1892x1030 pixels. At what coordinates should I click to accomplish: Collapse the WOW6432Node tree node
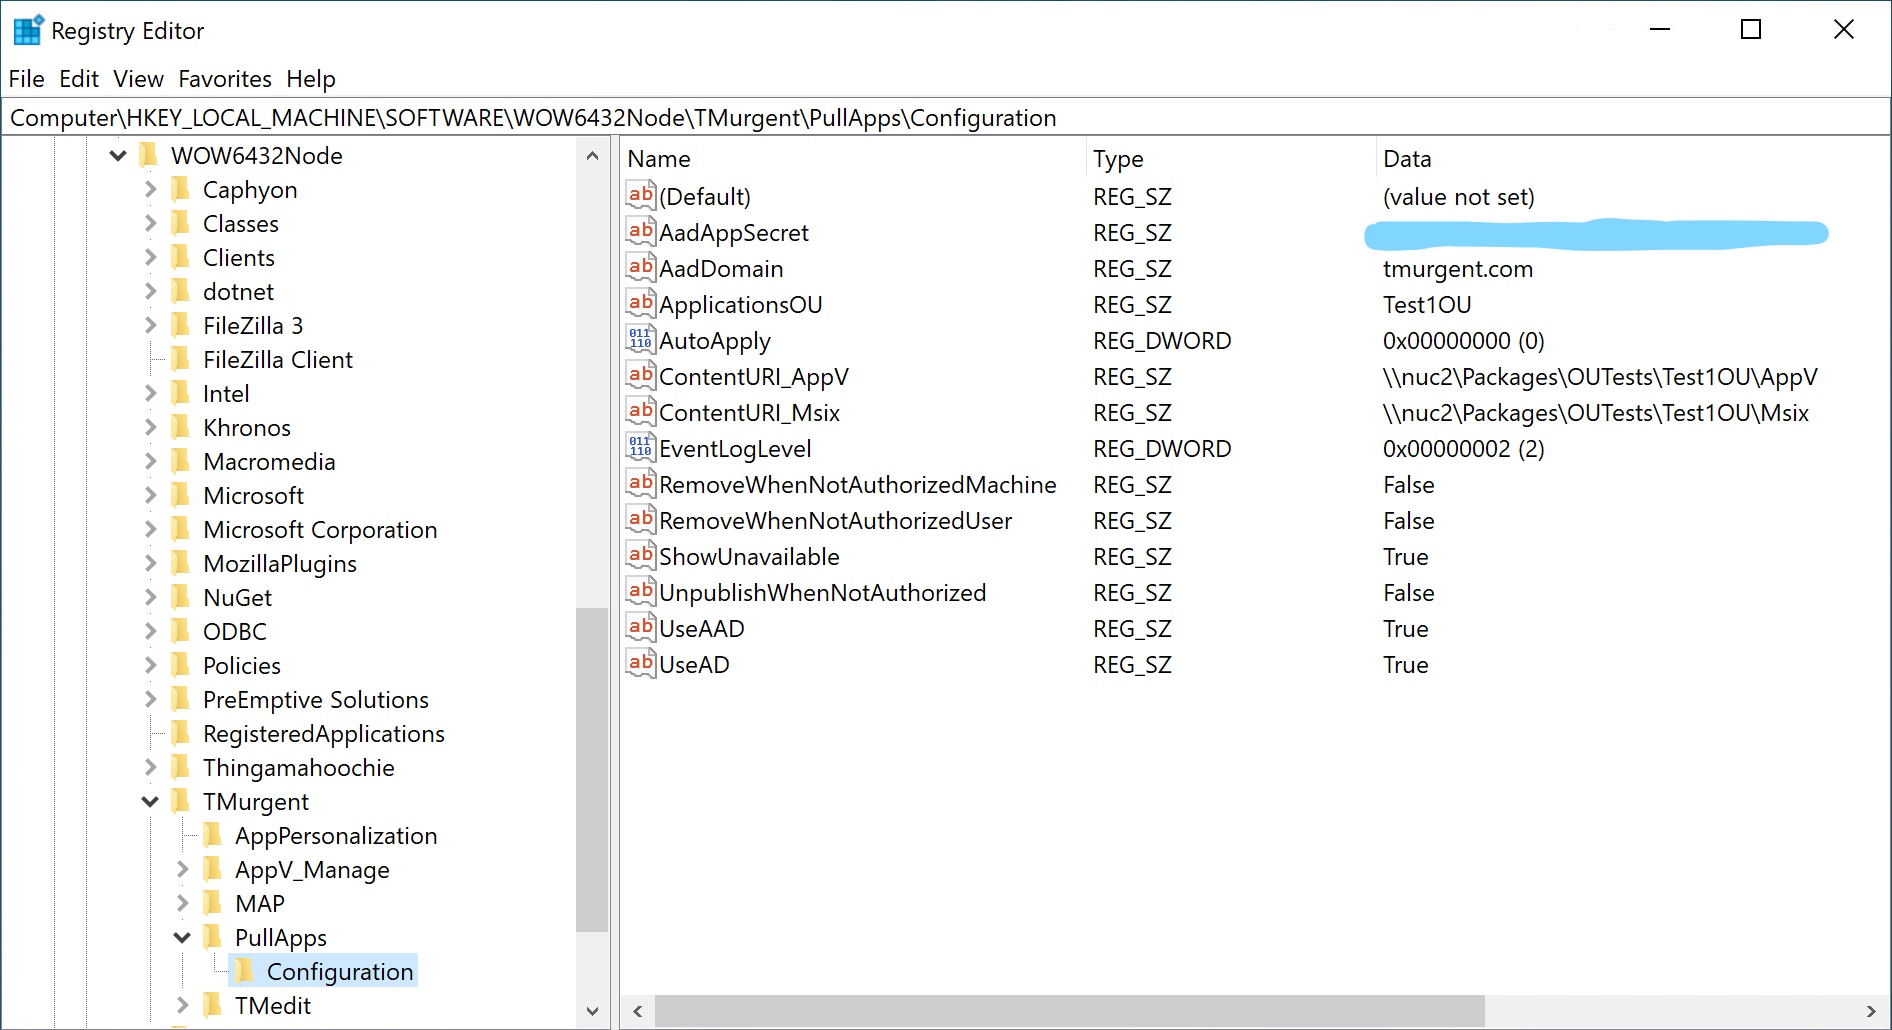tap(118, 156)
